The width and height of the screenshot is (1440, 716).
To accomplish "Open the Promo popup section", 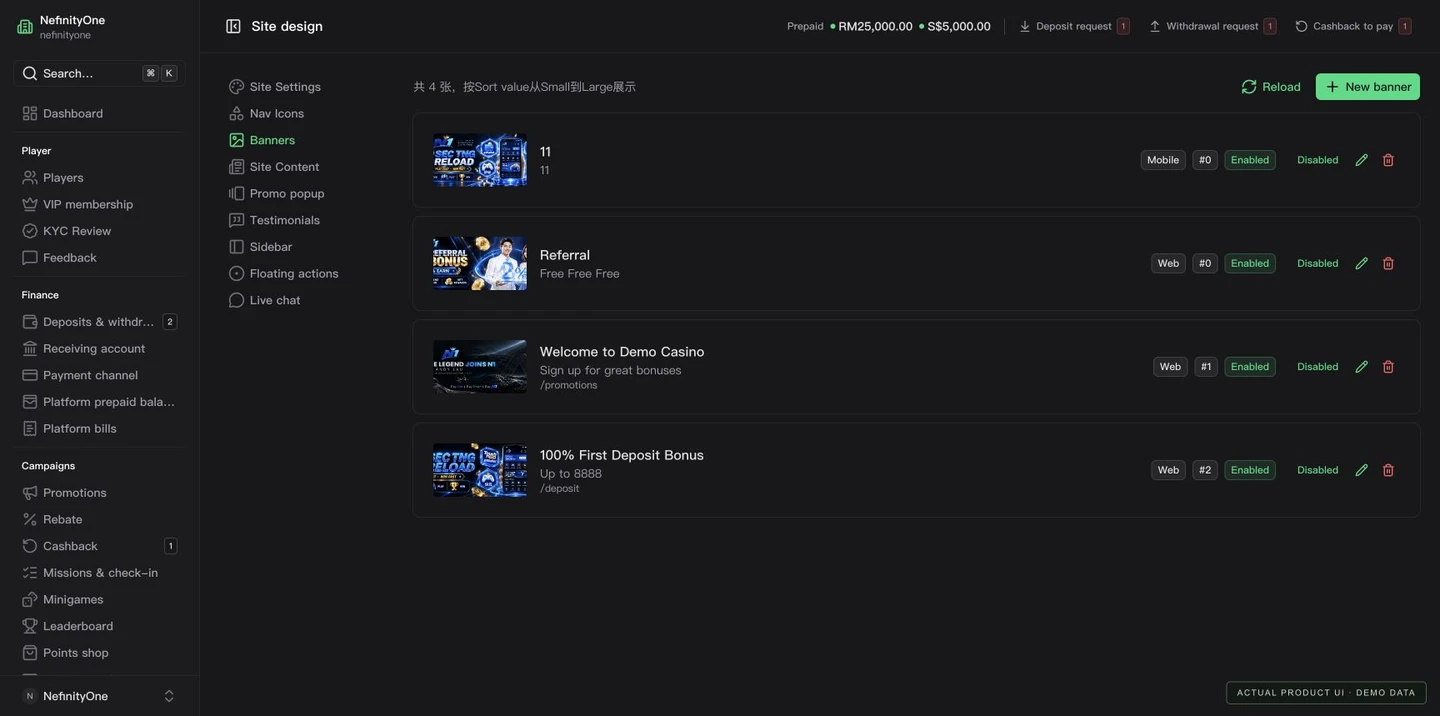I will pos(276,194).
